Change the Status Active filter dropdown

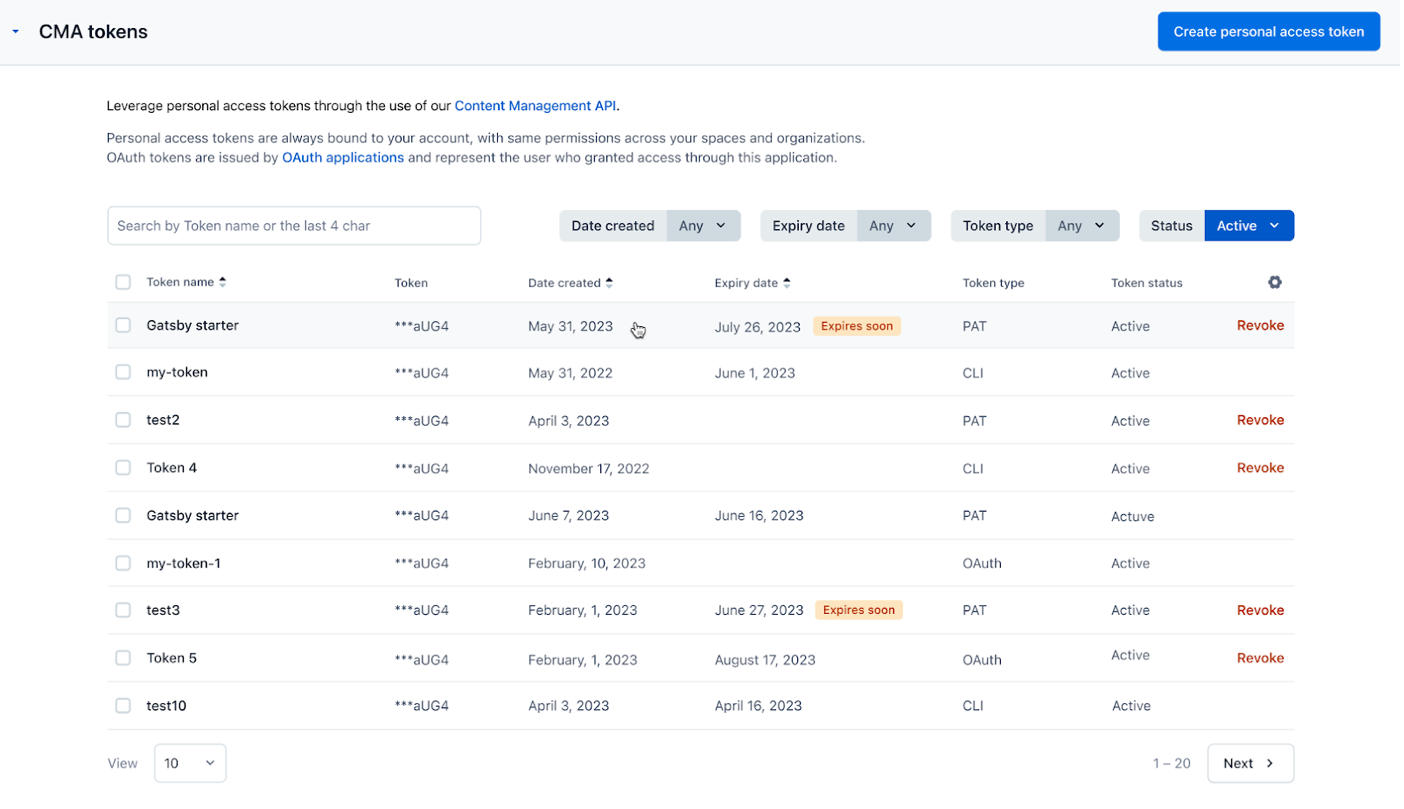tap(1249, 226)
